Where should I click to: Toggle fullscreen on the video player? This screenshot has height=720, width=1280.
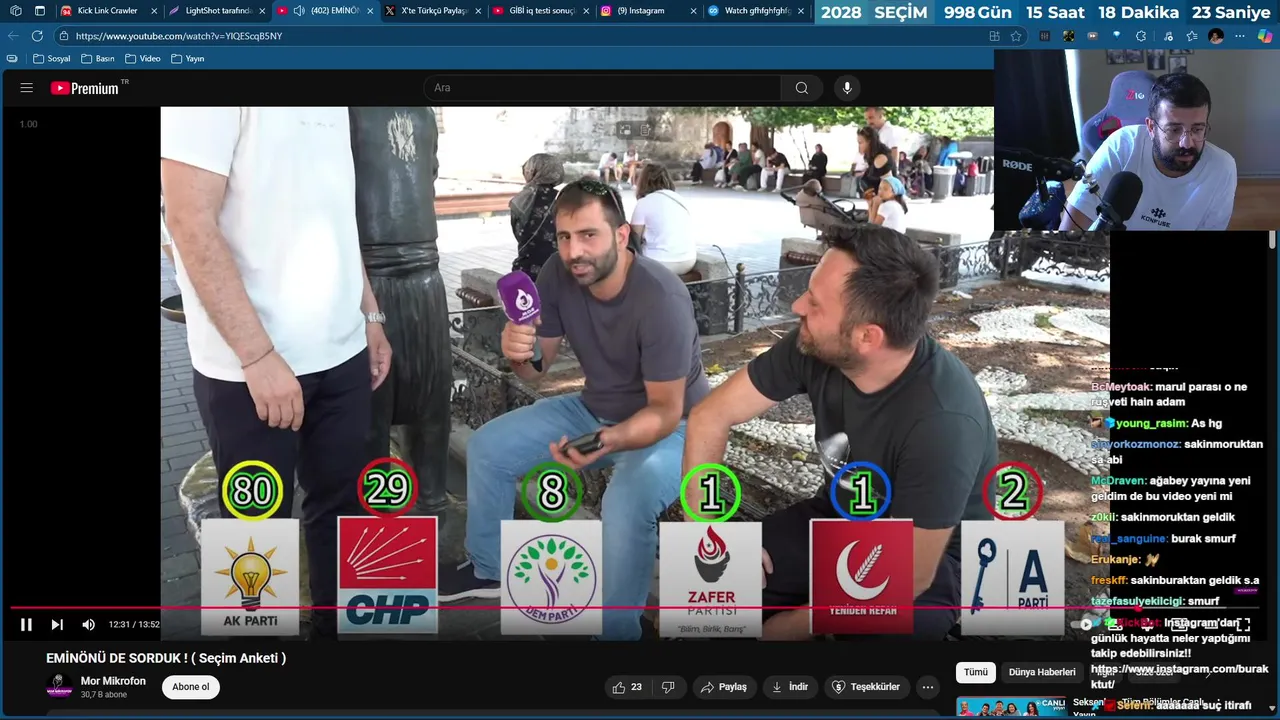(x=1244, y=624)
